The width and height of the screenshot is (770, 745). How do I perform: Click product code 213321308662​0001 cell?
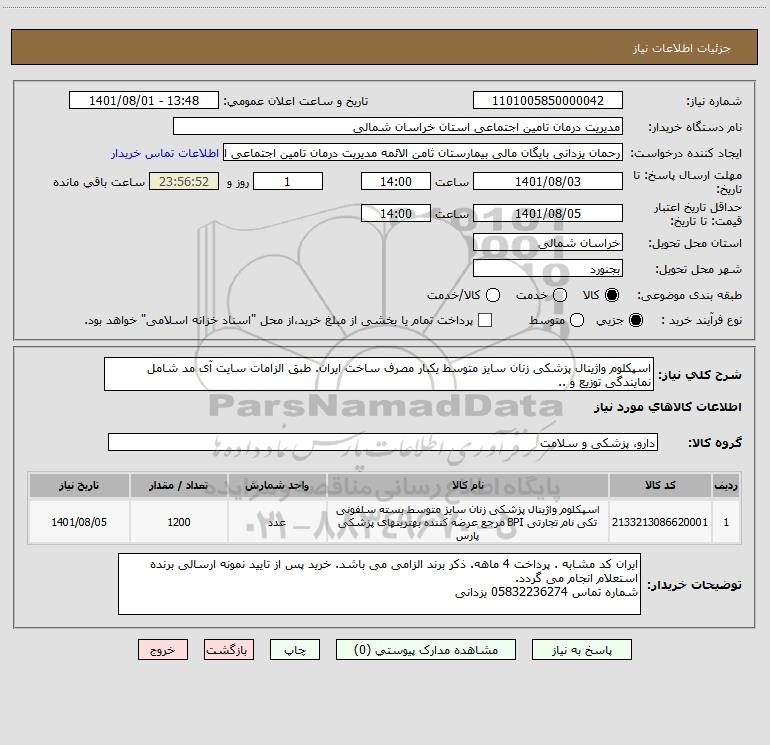[660, 522]
